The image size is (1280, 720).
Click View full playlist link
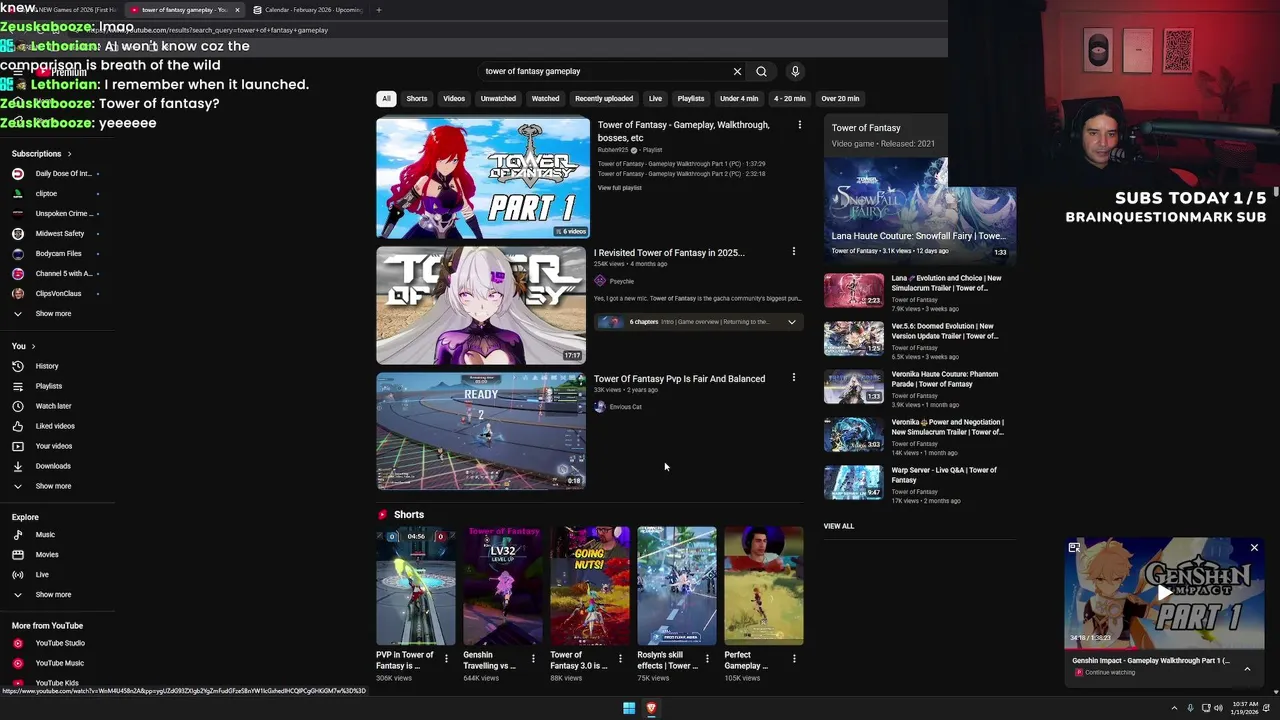click(620, 188)
